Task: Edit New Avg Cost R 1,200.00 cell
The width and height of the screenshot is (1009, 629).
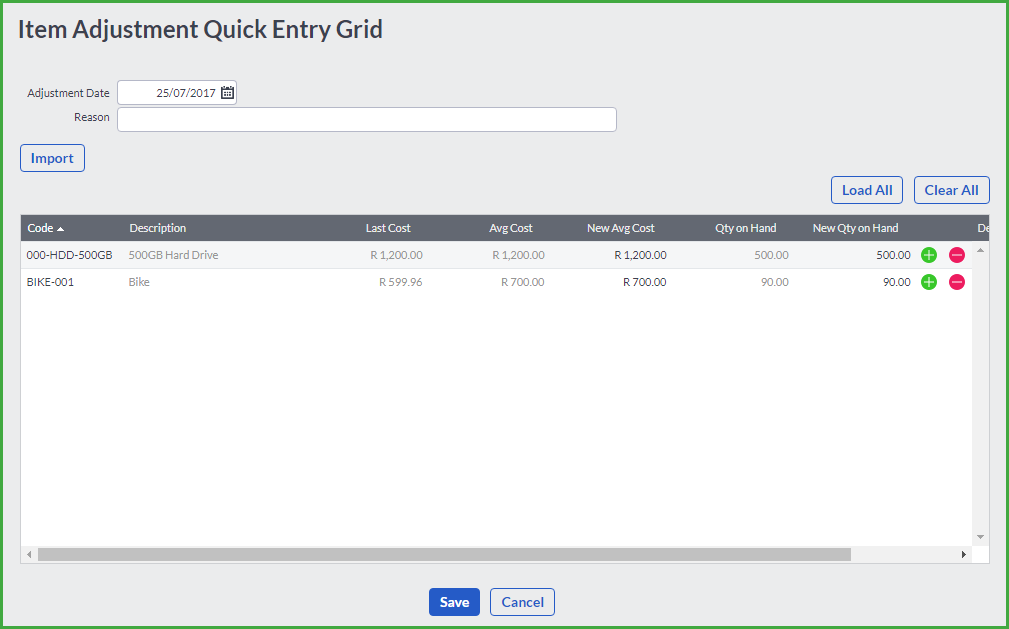Action: (x=640, y=255)
